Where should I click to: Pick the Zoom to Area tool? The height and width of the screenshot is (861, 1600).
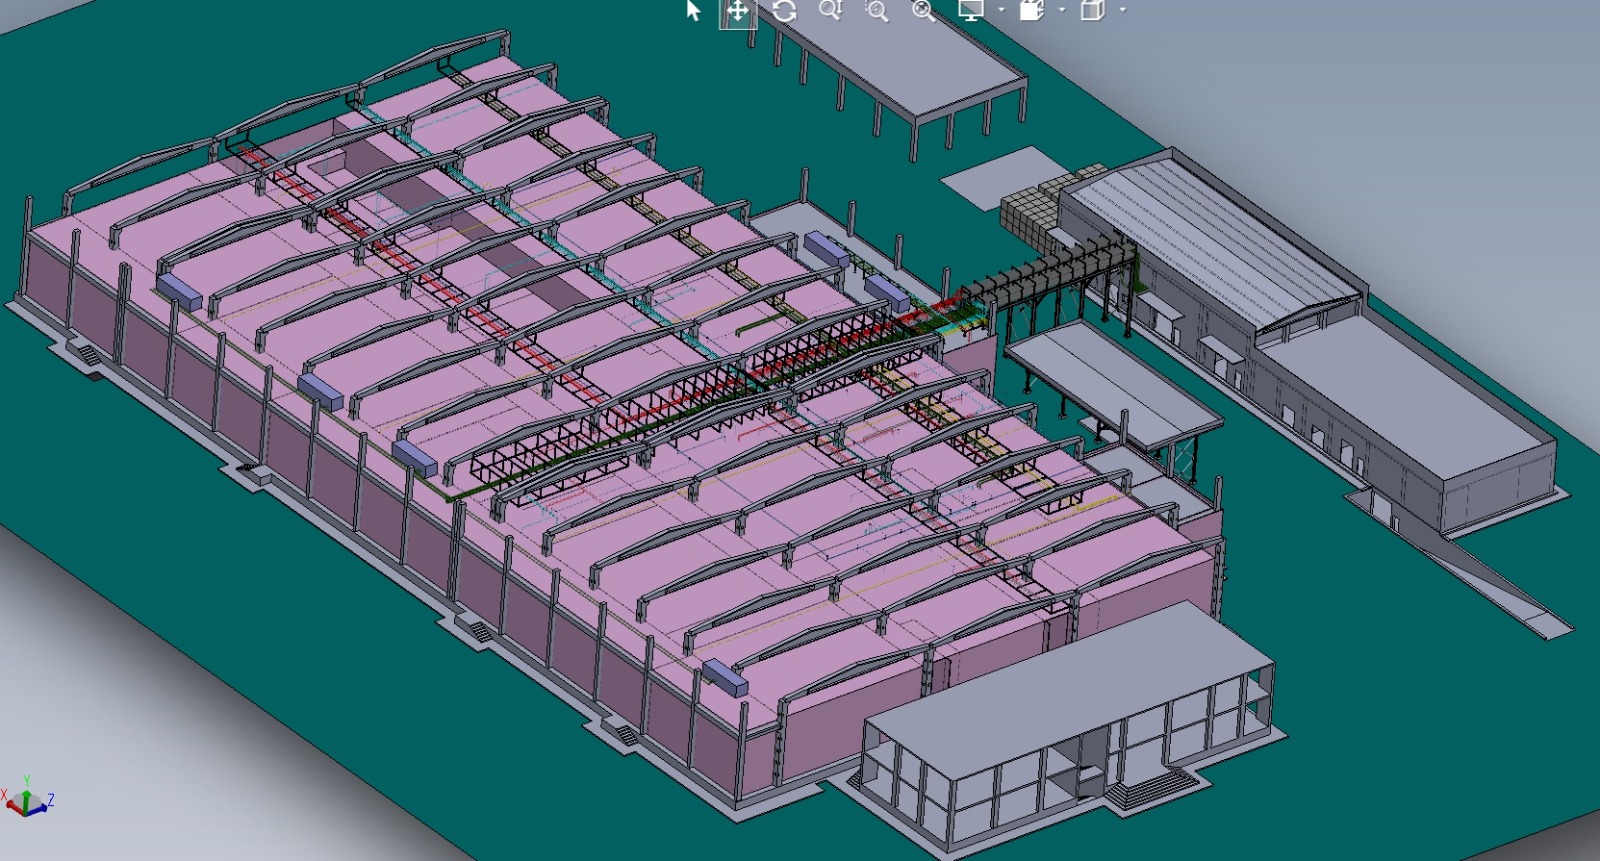(x=877, y=11)
